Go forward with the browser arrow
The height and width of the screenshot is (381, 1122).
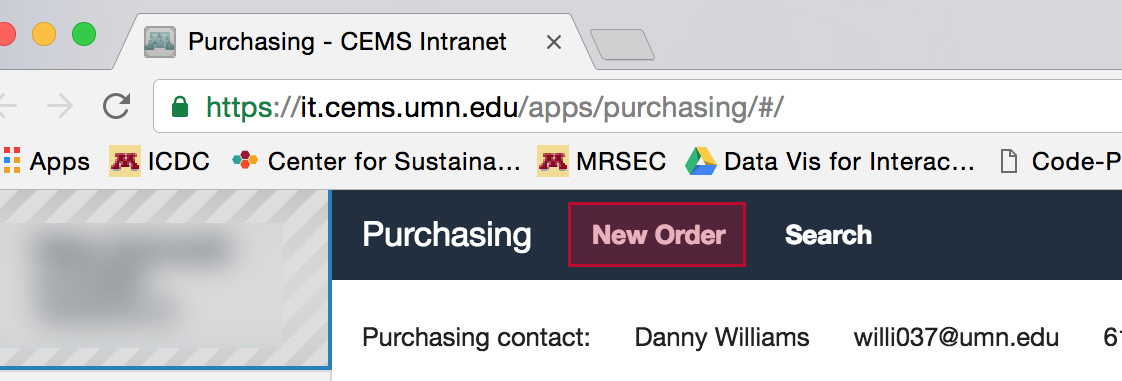point(61,107)
